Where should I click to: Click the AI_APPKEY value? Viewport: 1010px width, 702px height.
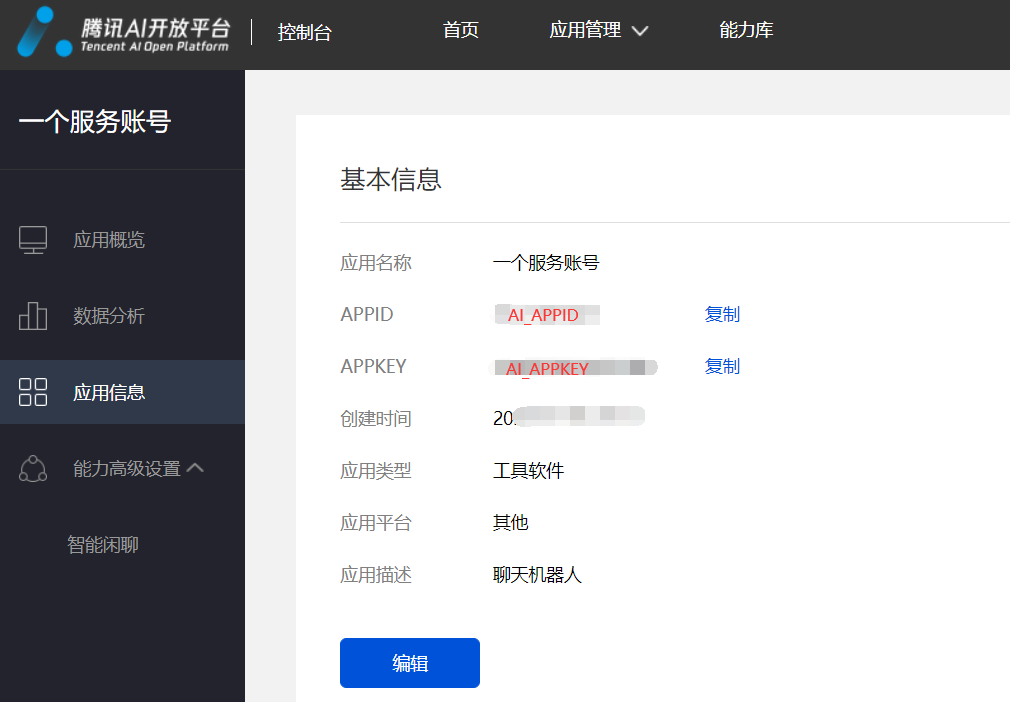click(573, 368)
